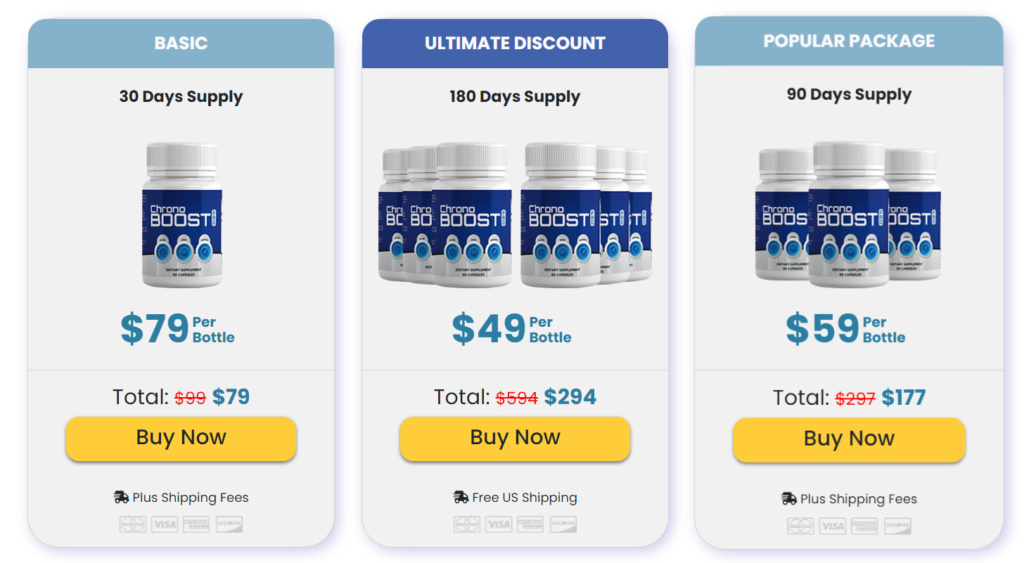Click the Visa icon in the Basic card
1024x563 pixels.
coord(165,524)
